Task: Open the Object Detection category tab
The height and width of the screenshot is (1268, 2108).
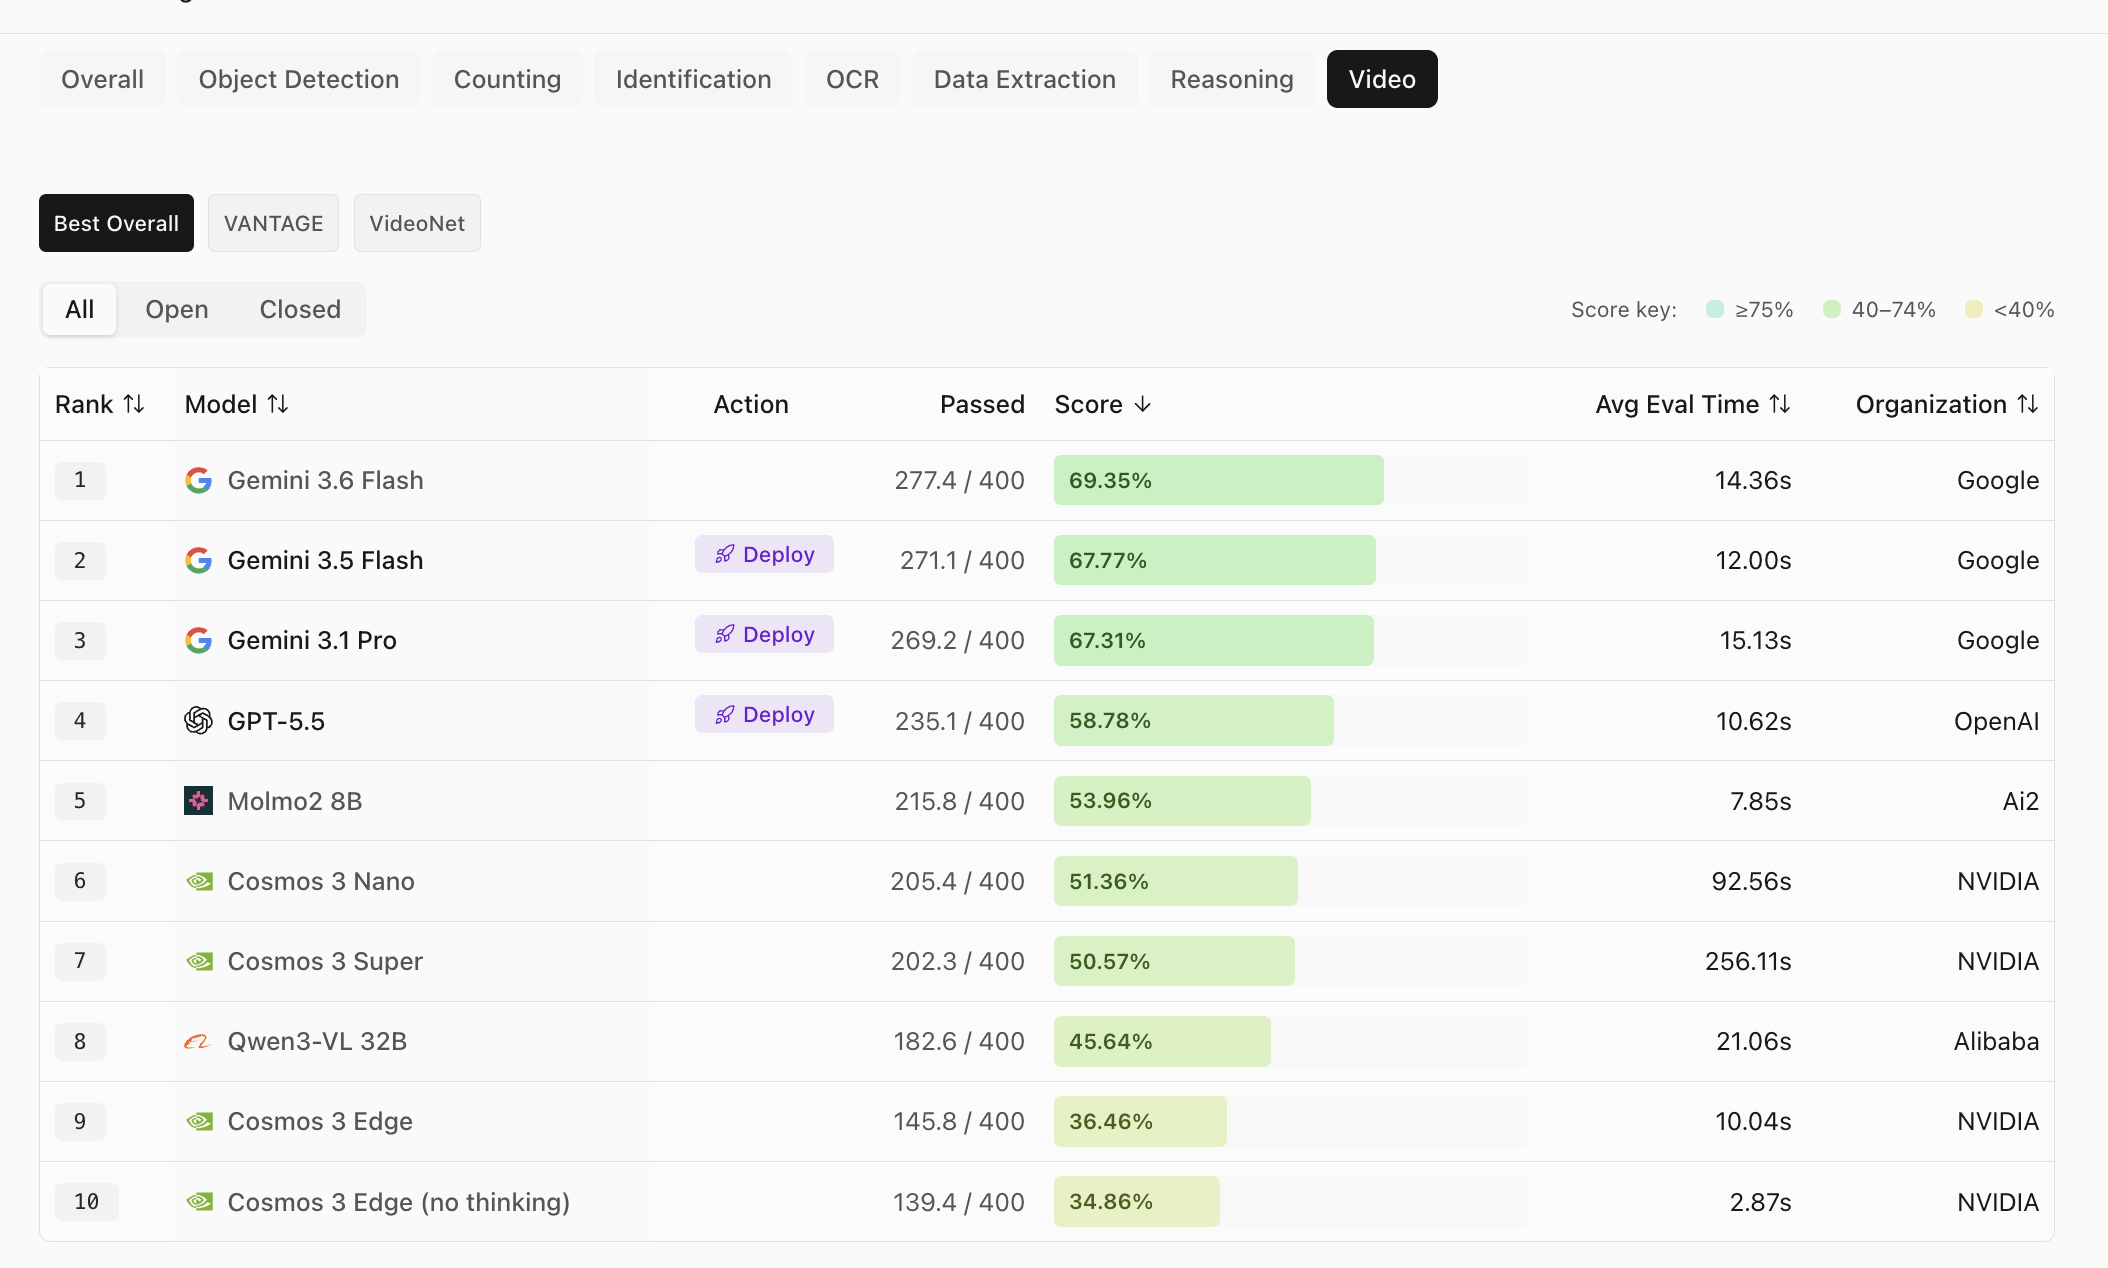Action: pyautogui.click(x=299, y=79)
